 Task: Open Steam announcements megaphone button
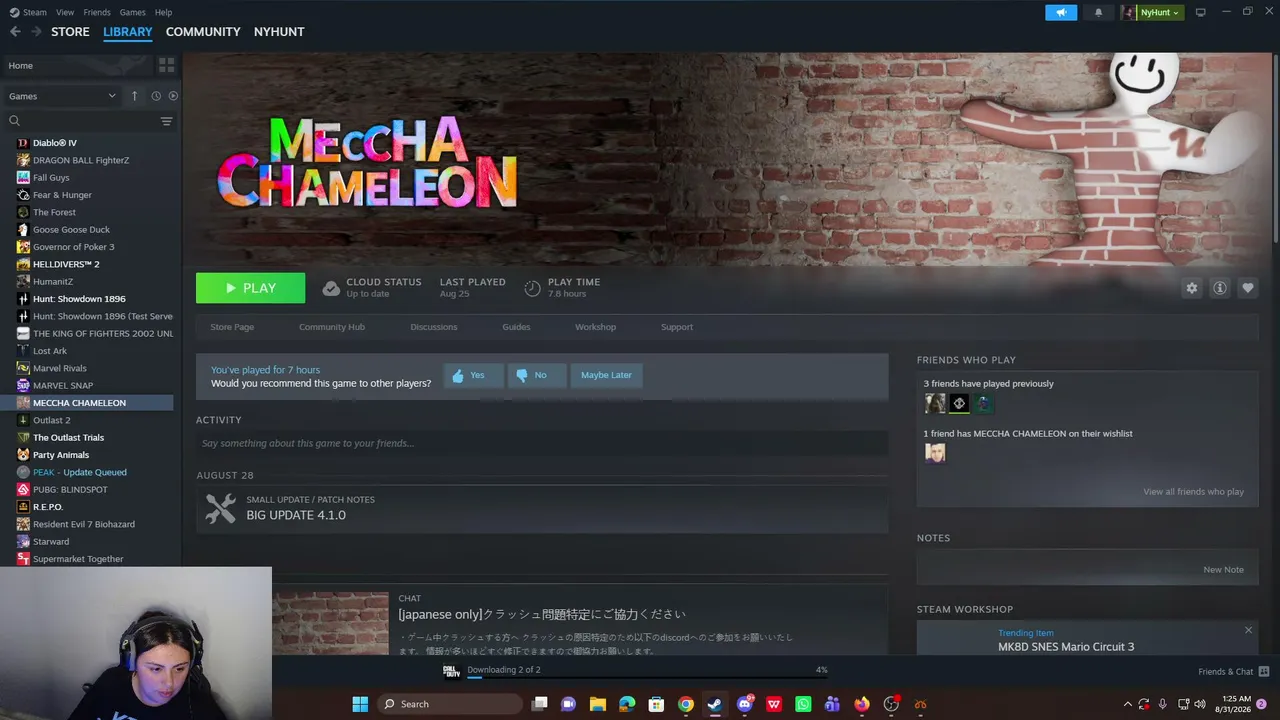1061,12
